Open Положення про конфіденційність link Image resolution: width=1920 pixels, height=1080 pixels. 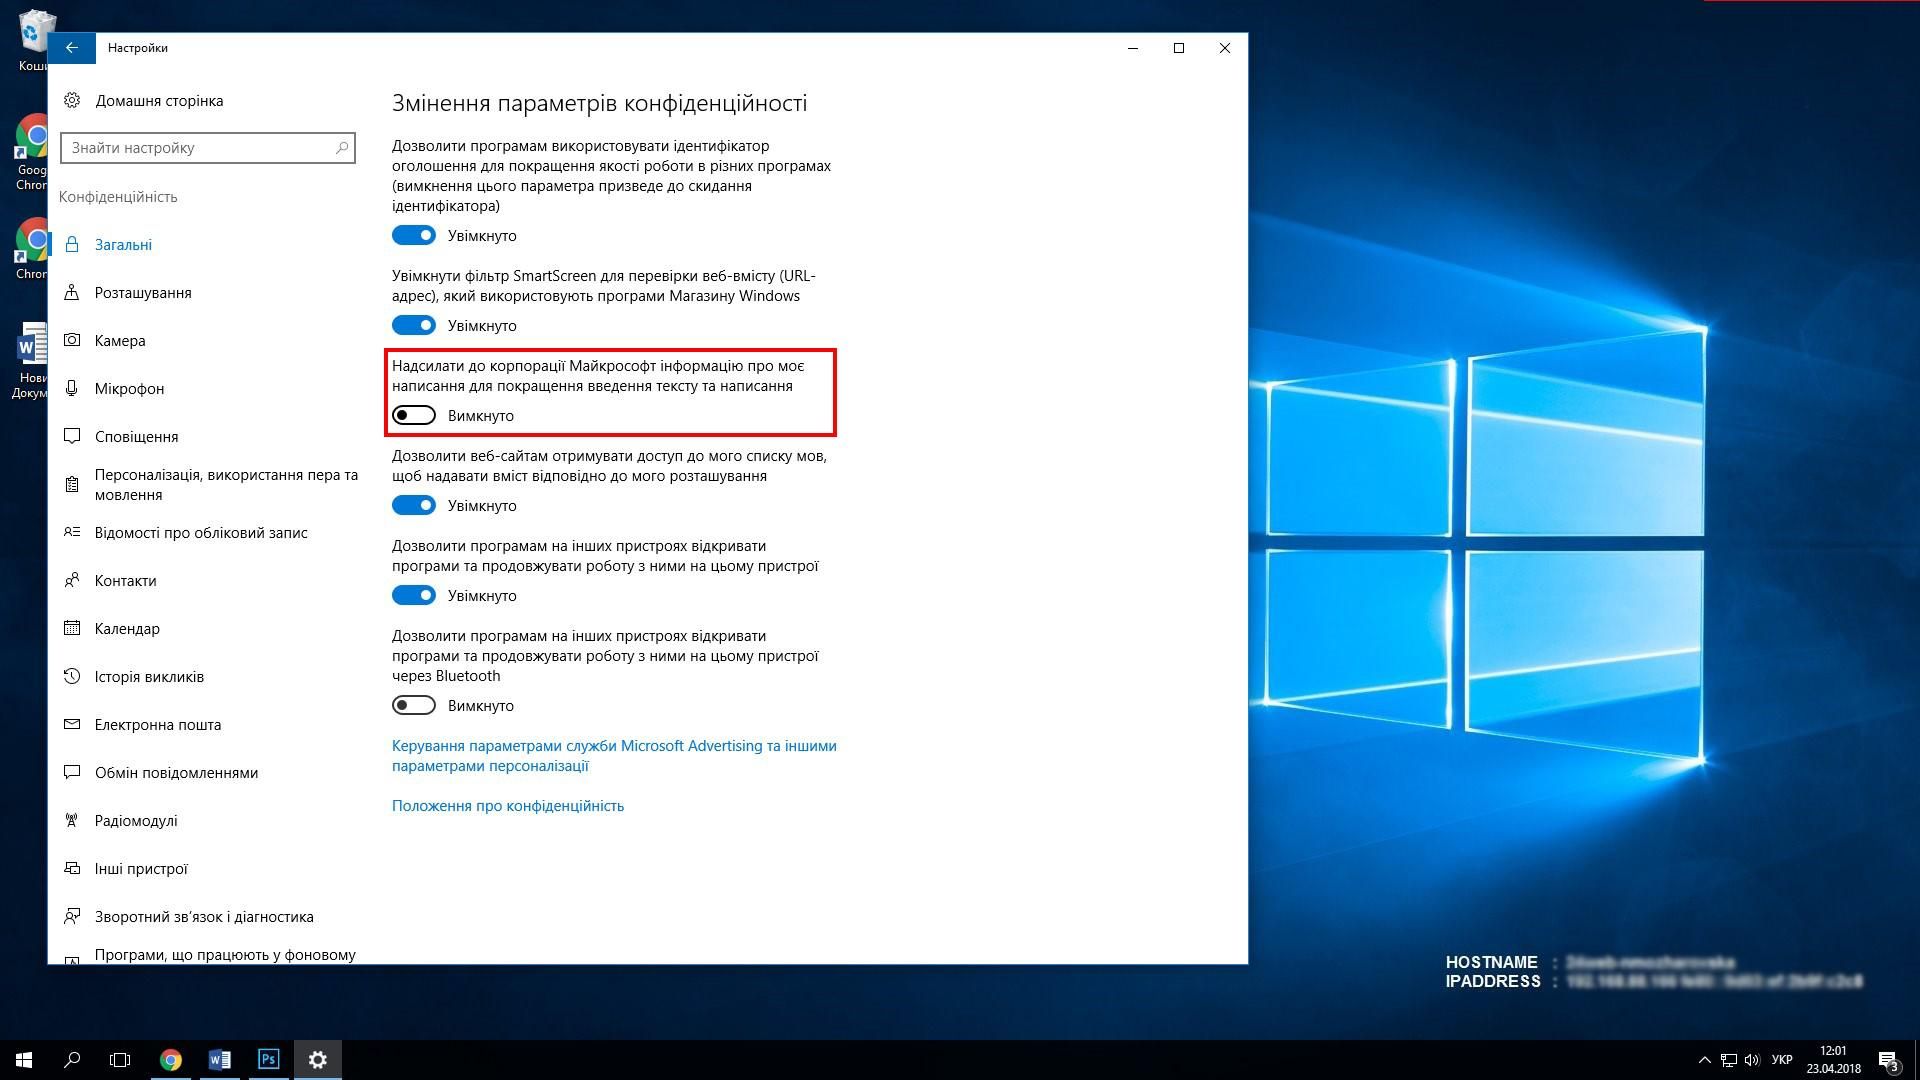pos(507,806)
